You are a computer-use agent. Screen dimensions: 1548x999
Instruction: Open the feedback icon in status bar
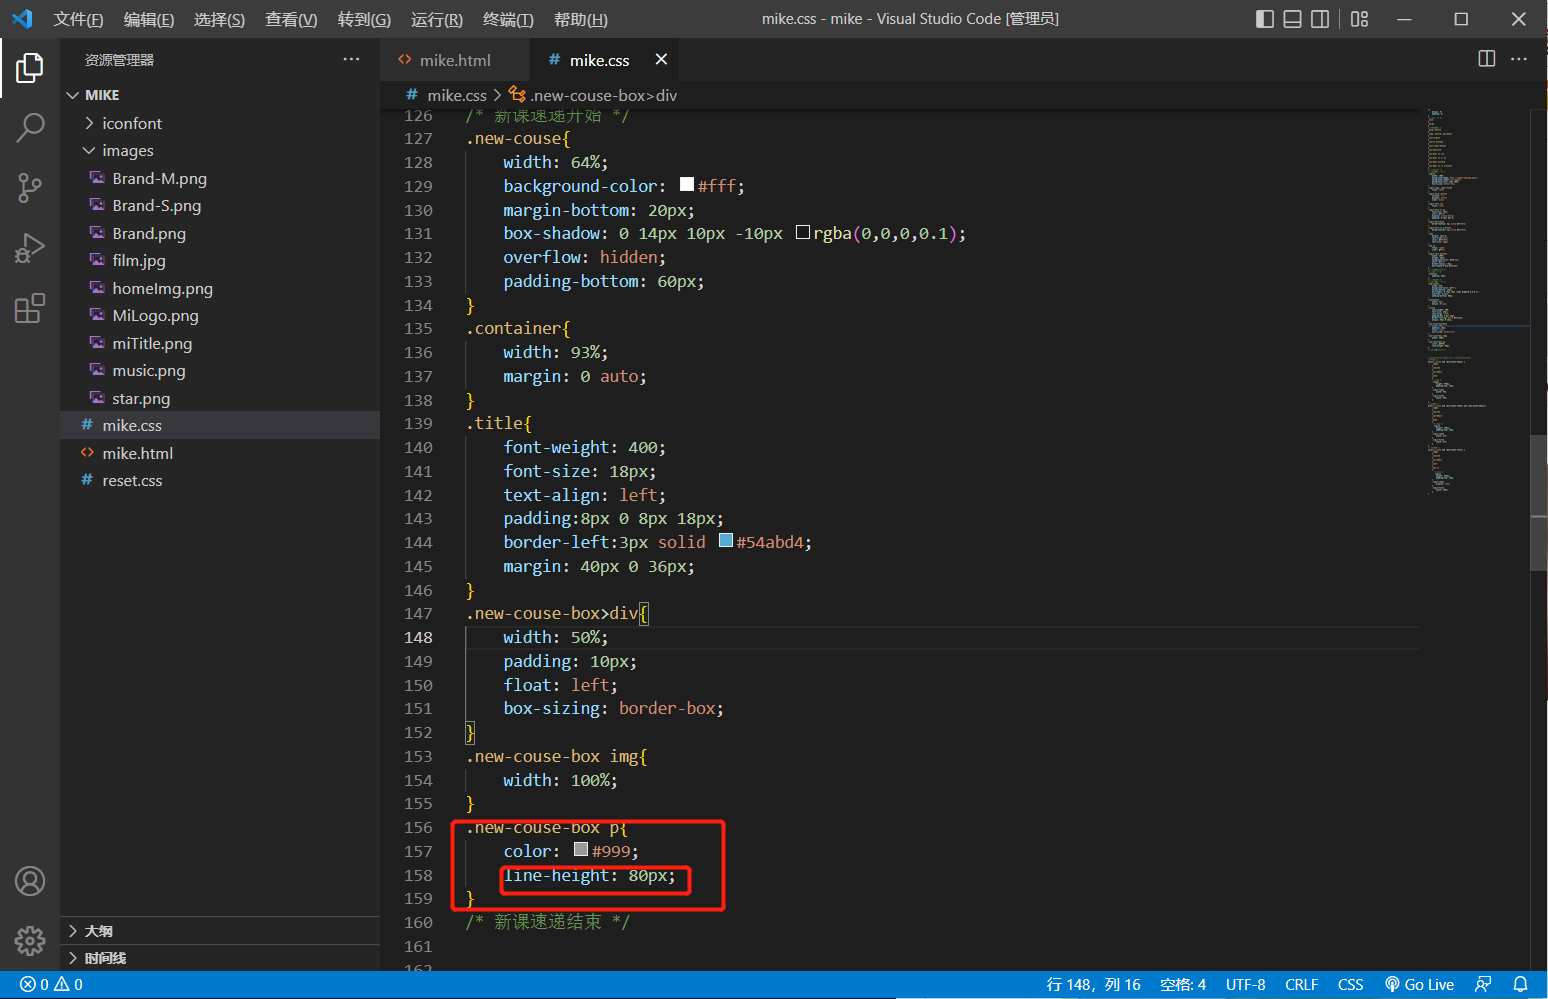[x=1483, y=985]
